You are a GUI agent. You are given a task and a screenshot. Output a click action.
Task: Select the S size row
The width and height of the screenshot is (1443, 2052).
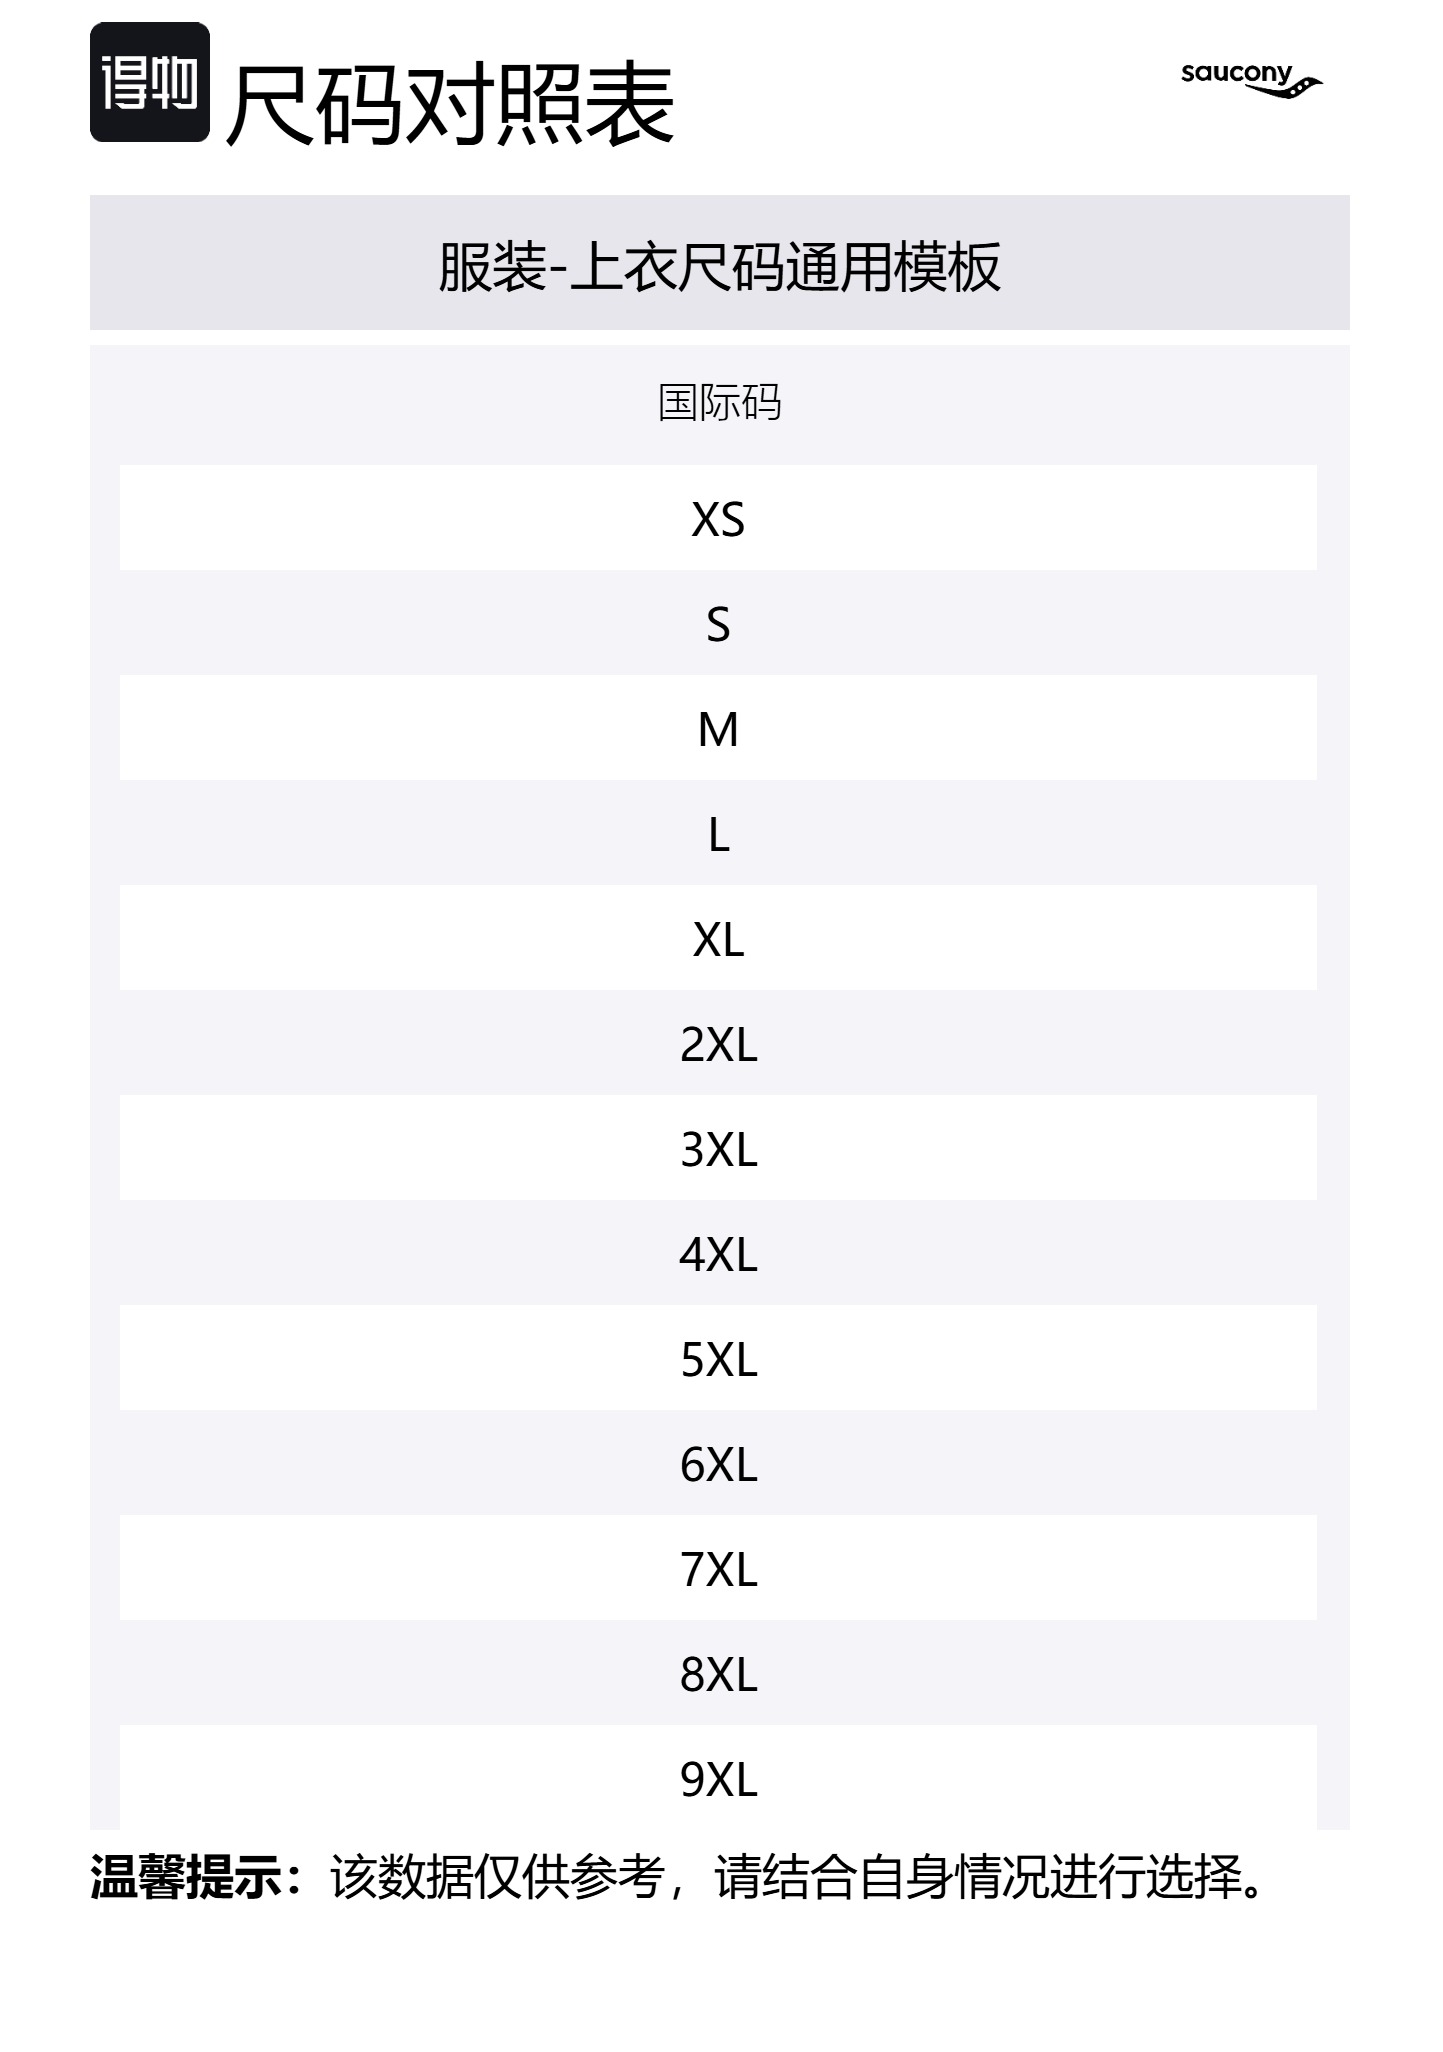coord(718,624)
